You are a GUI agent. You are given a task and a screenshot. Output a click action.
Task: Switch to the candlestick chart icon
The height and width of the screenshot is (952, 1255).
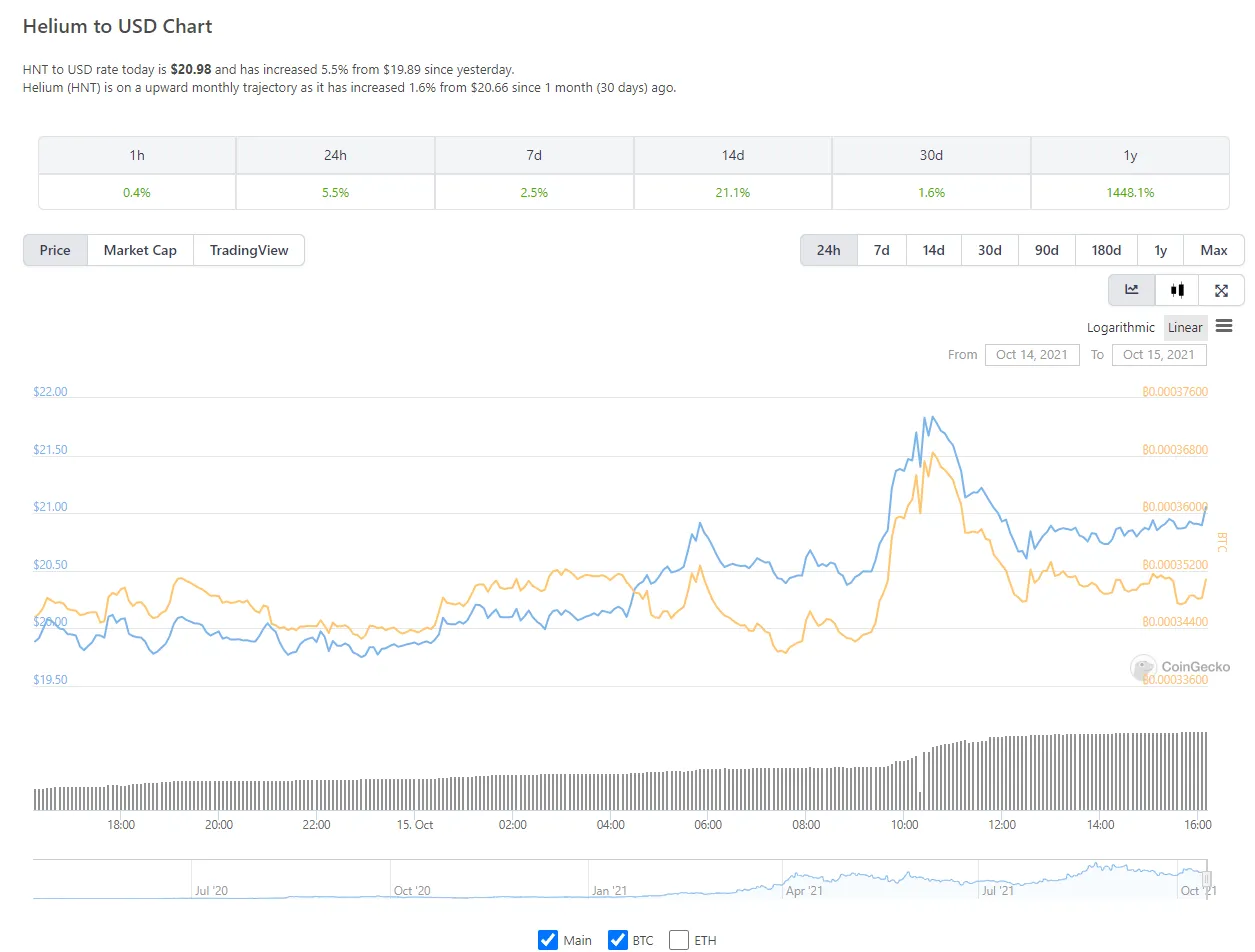pyautogui.click(x=1177, y=290)
